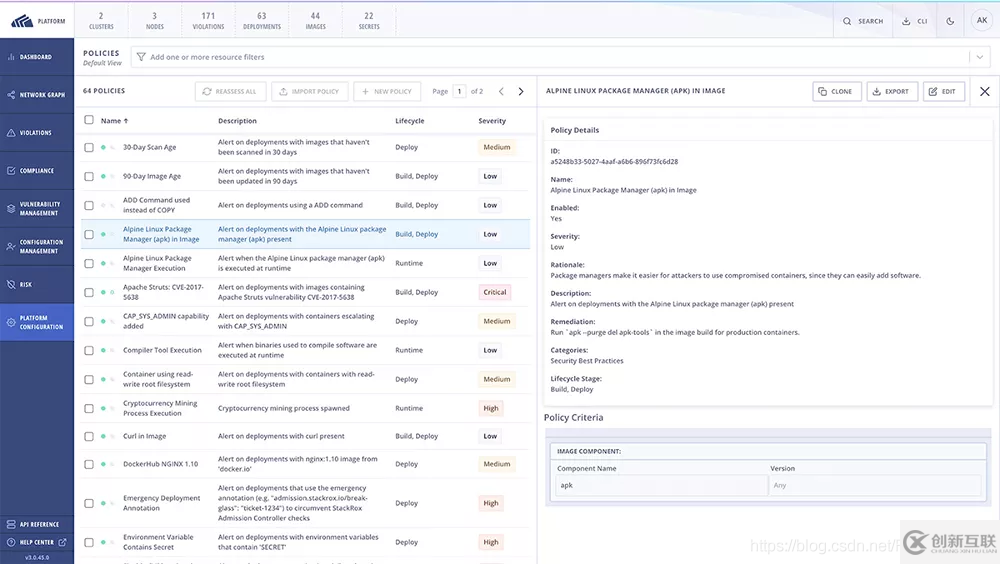Open the CLI download option
1000x564 pixels.
914,20
